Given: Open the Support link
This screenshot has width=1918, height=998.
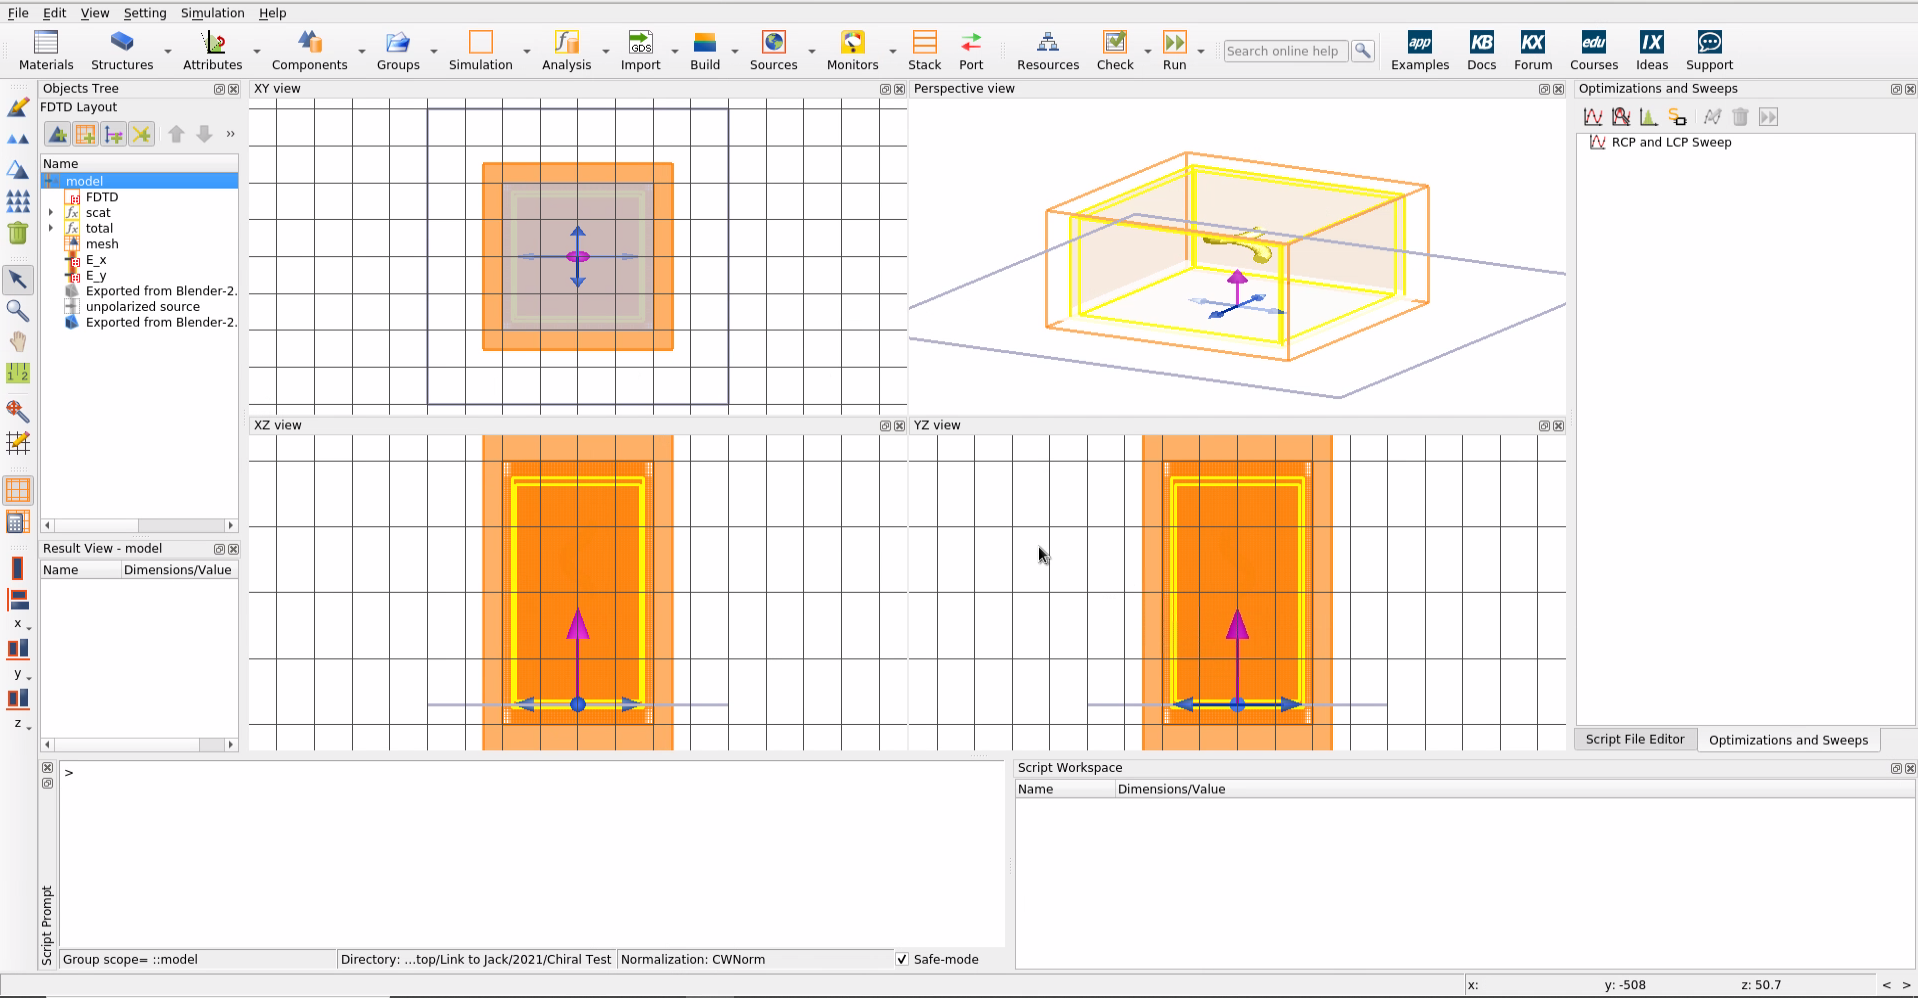Looking at the screenshot, I should (x=1709, y=50).
